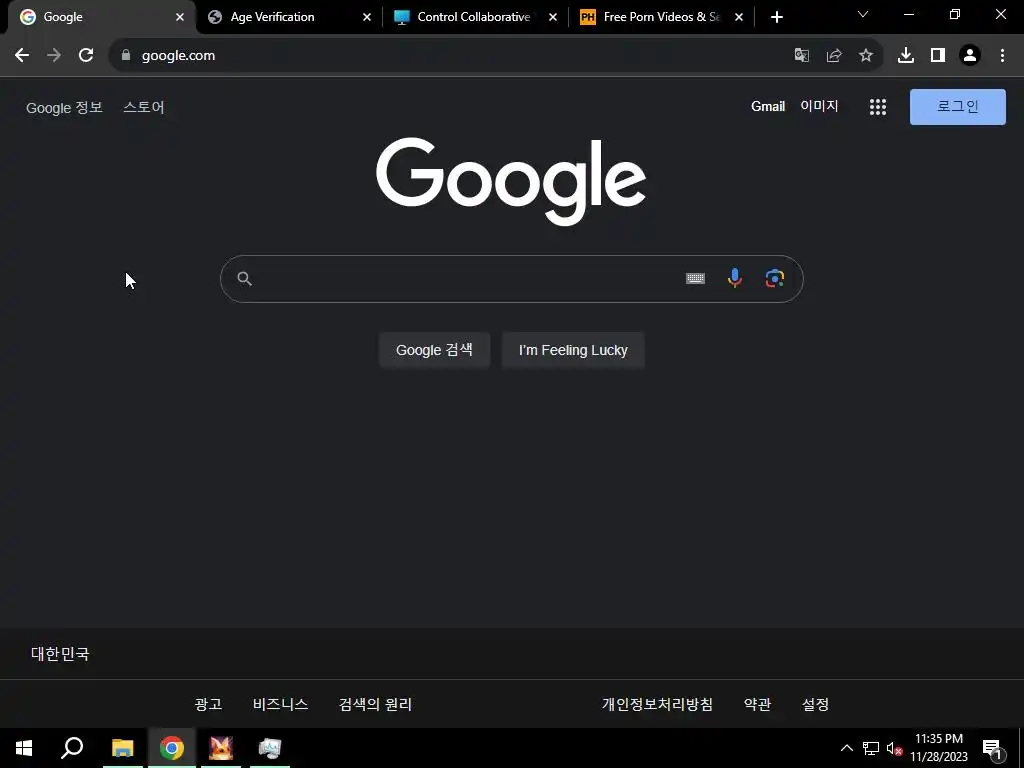Click the magnifier icon in search box
The width and height of the screenshot is (1024, 768).
[244, 279]
